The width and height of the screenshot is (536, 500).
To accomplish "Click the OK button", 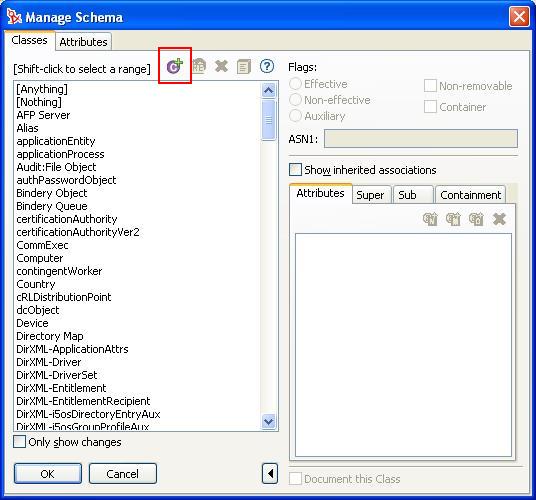I will coord(48,474).
